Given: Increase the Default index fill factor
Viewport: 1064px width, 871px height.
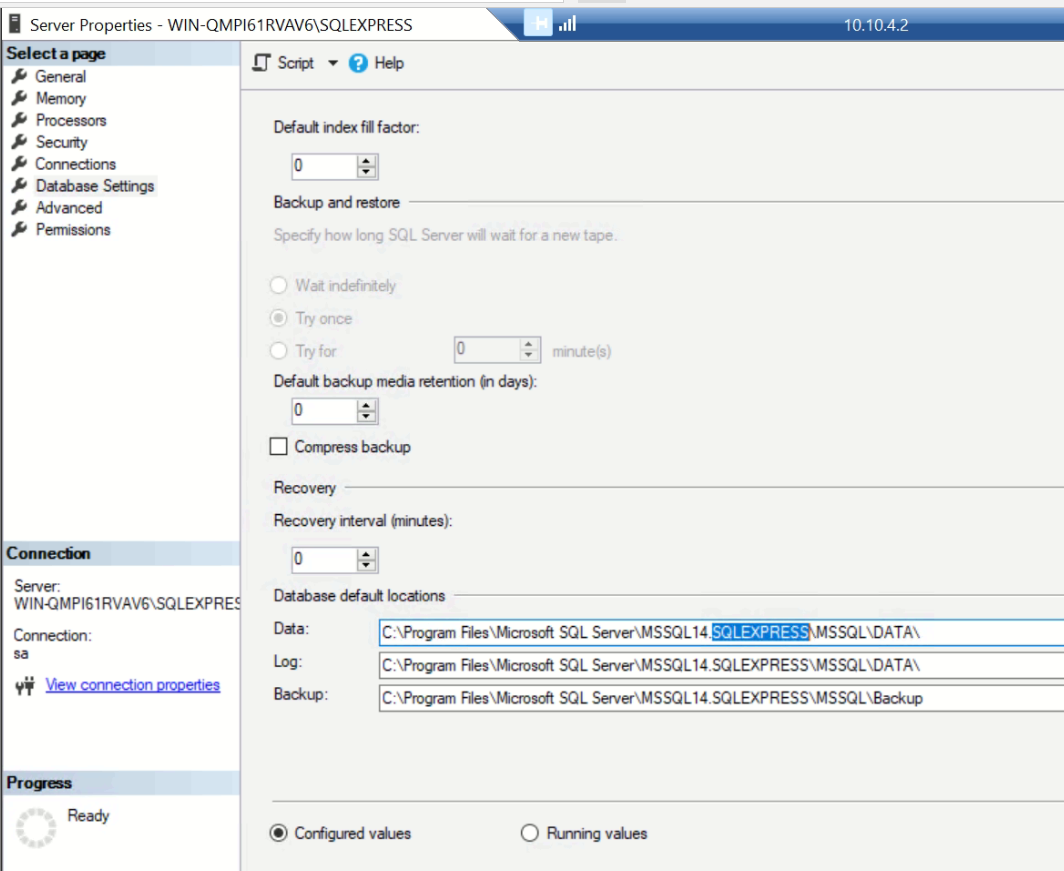Looking at the screenshot, I should (366, 161).
